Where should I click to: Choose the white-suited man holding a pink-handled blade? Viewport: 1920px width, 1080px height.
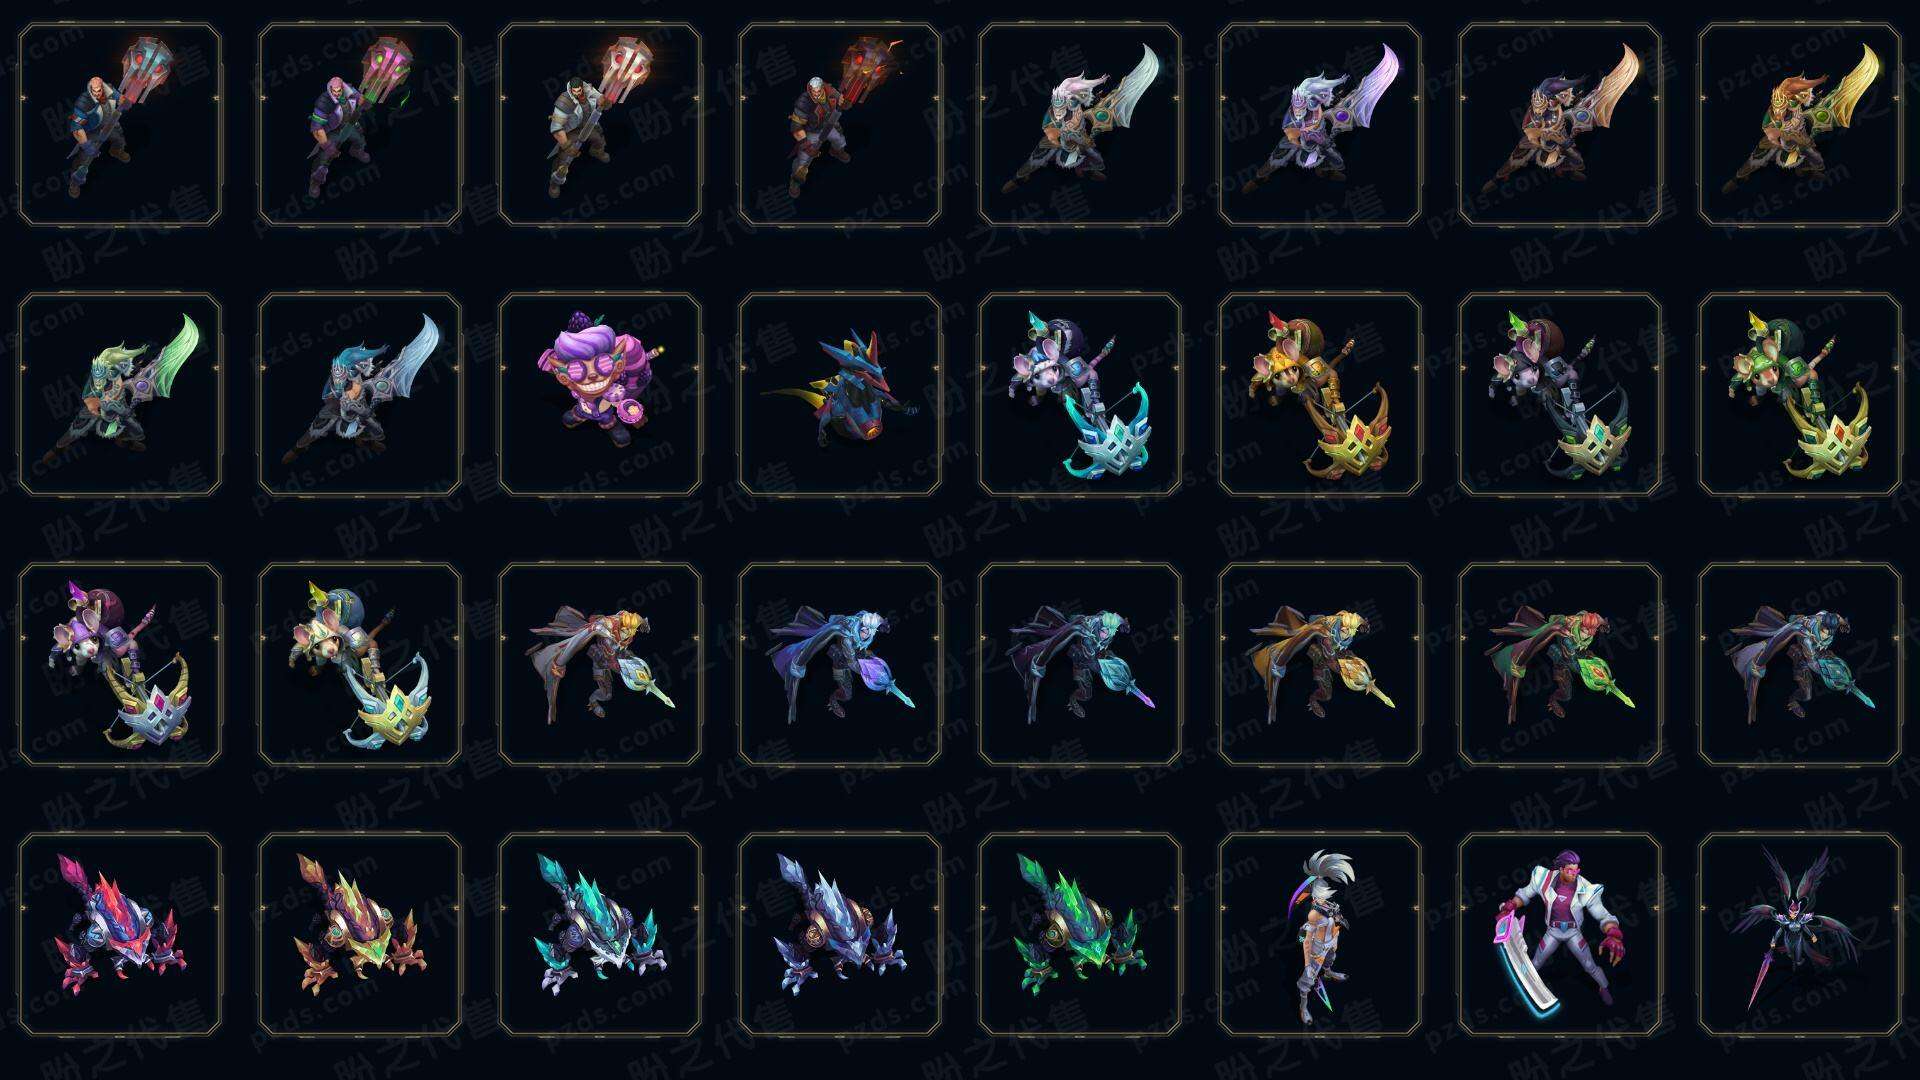point(1560,934)
